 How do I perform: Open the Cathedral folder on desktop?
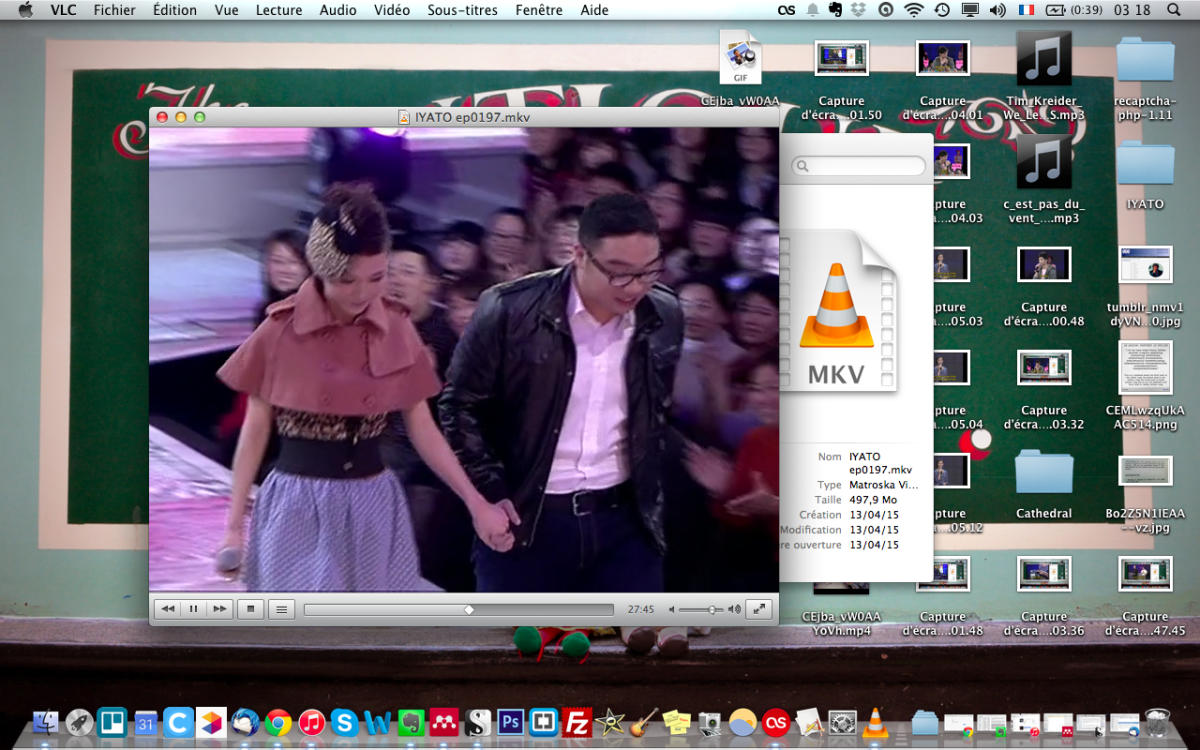tap(1043, 474)
